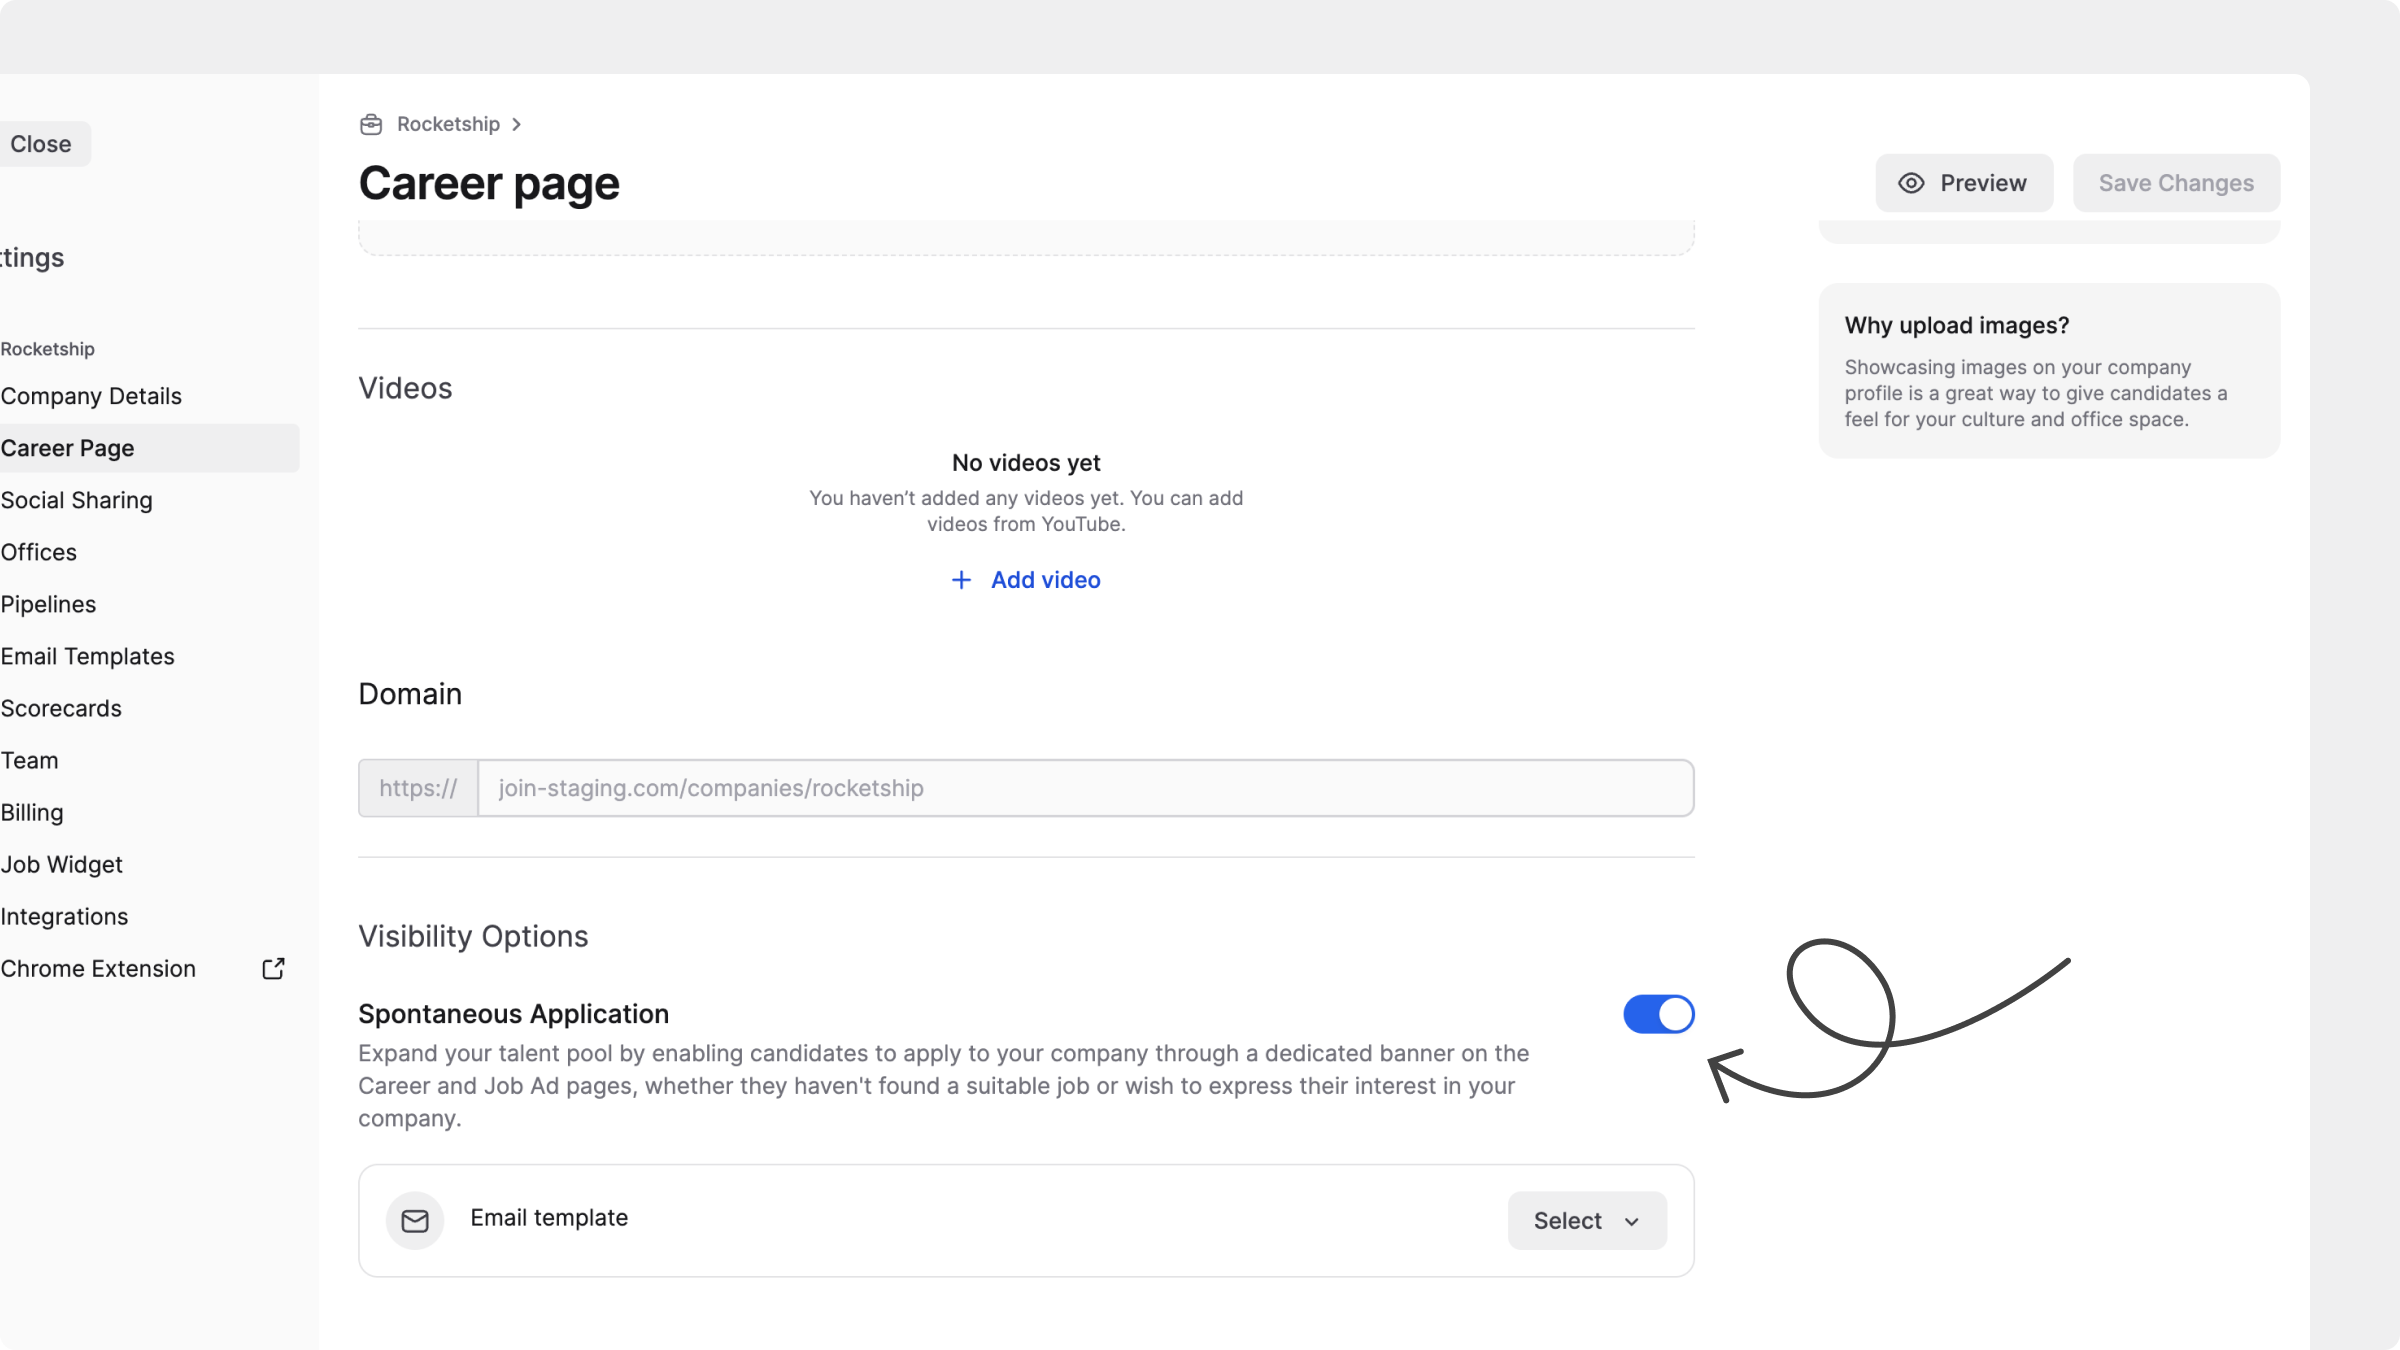Disable the Spontaneous Application toggle
The width and height of the screenshot is (2400, 1350).
click(x=1658, y=1014)
